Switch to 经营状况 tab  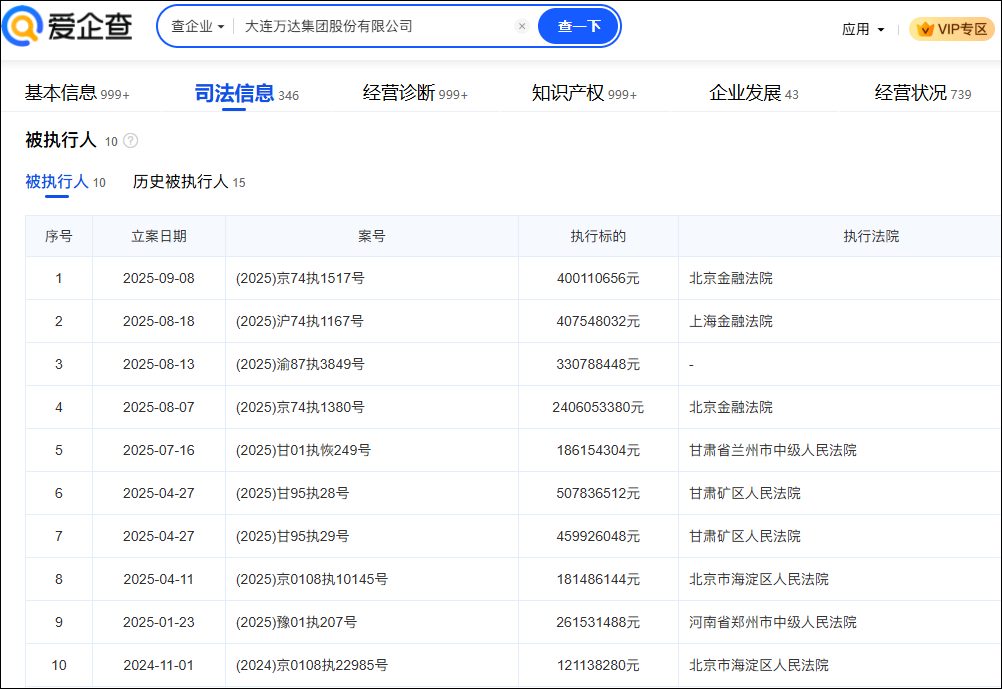pos(922,93)
